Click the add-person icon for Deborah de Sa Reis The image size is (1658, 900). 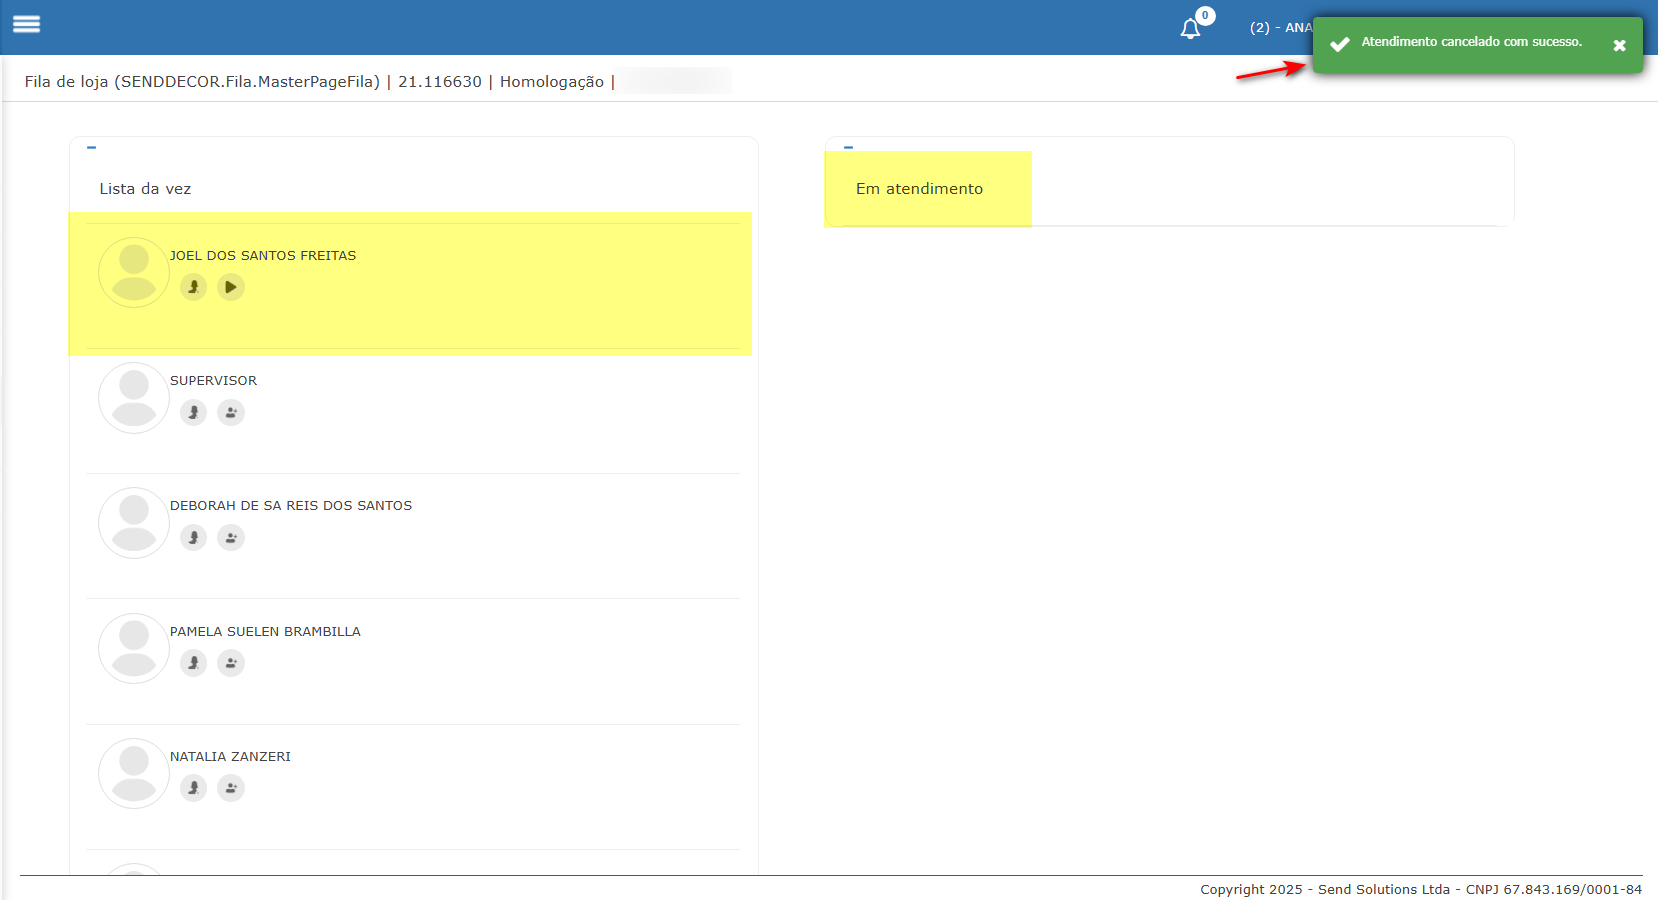tap(231, 537)
